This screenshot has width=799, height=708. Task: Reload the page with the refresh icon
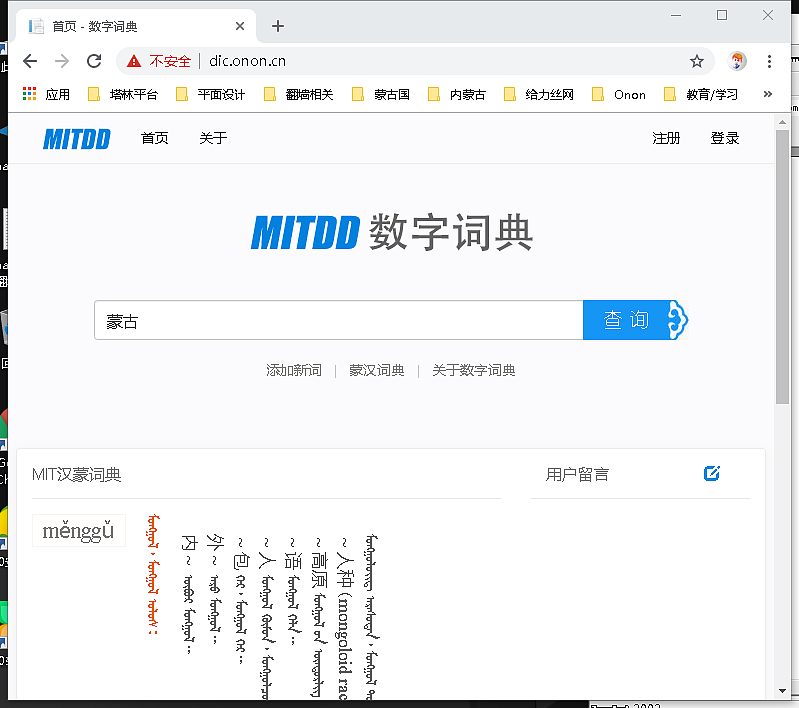pyautogui.click(x=94, y=61)
